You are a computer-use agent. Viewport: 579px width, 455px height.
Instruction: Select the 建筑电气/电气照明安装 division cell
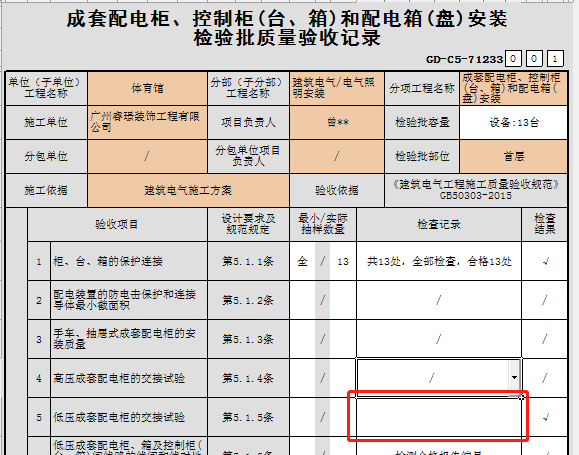coord(337,88)
